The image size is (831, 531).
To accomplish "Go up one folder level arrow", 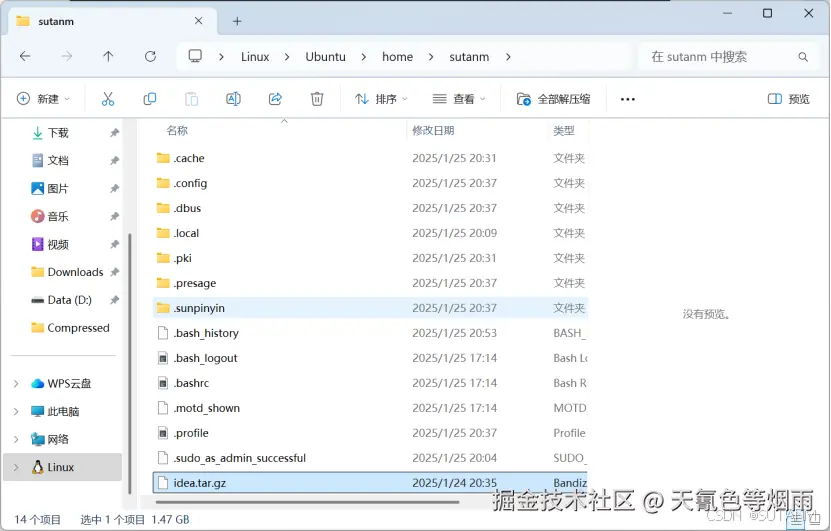I will pos(108,56).
